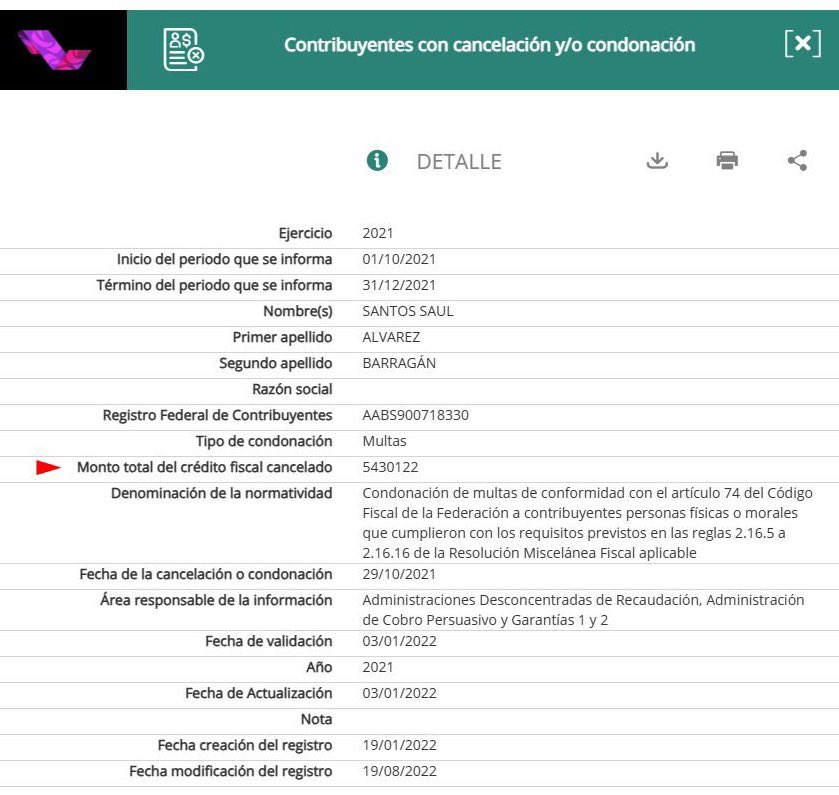Select the DETALLE tab
839x795 pixels.
(458, 161)
